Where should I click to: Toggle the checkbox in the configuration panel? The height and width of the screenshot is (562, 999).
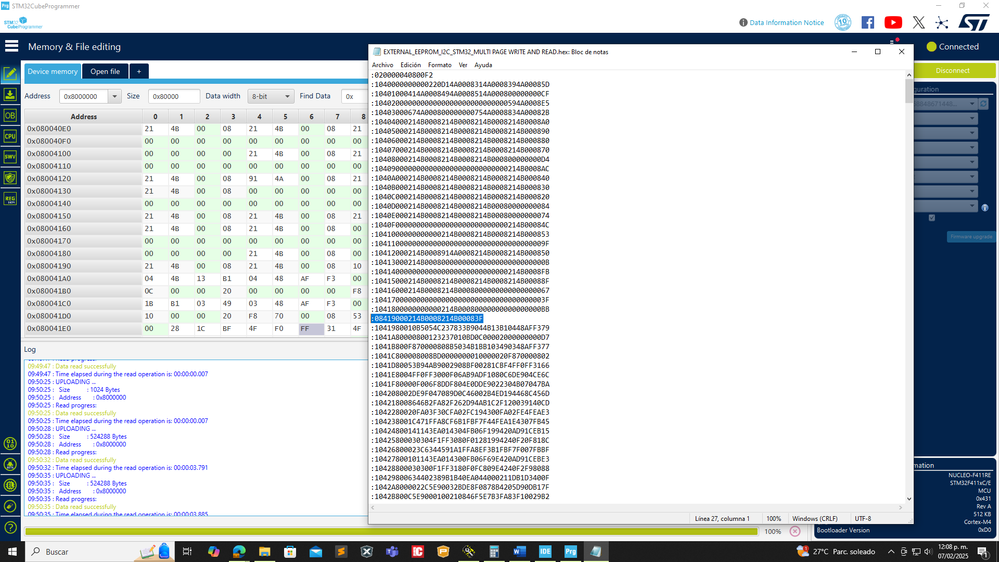click(x=931, y=218)
